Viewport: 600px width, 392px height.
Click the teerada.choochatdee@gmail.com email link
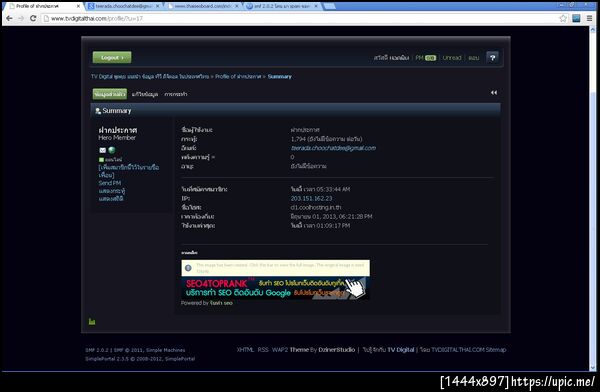[333, 148]
